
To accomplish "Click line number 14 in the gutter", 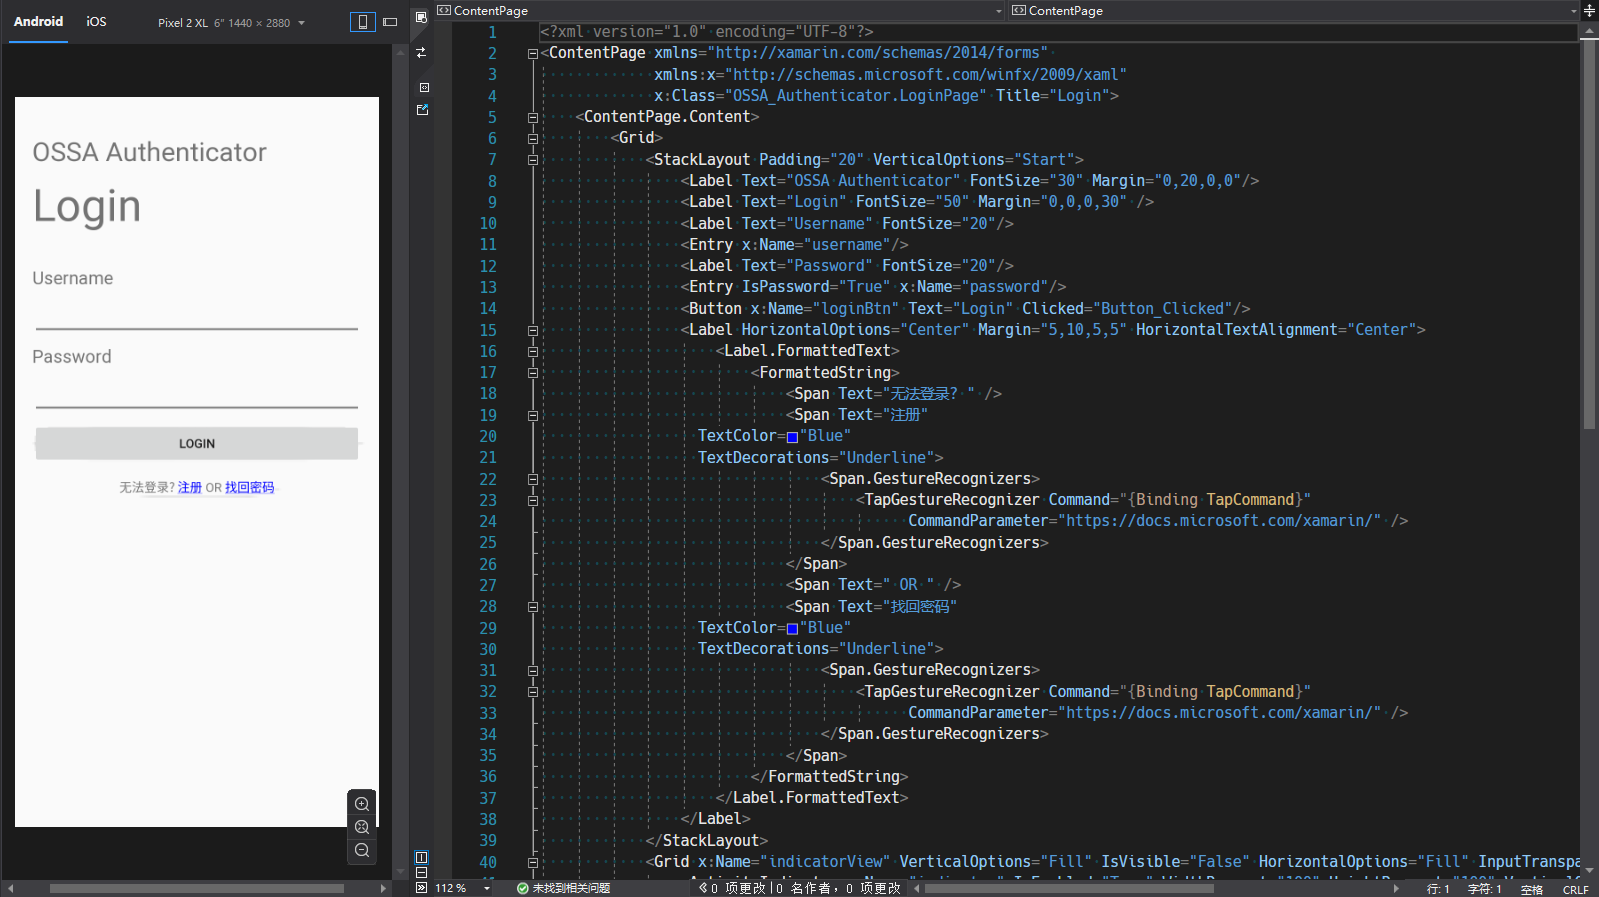I will (488, 309).
